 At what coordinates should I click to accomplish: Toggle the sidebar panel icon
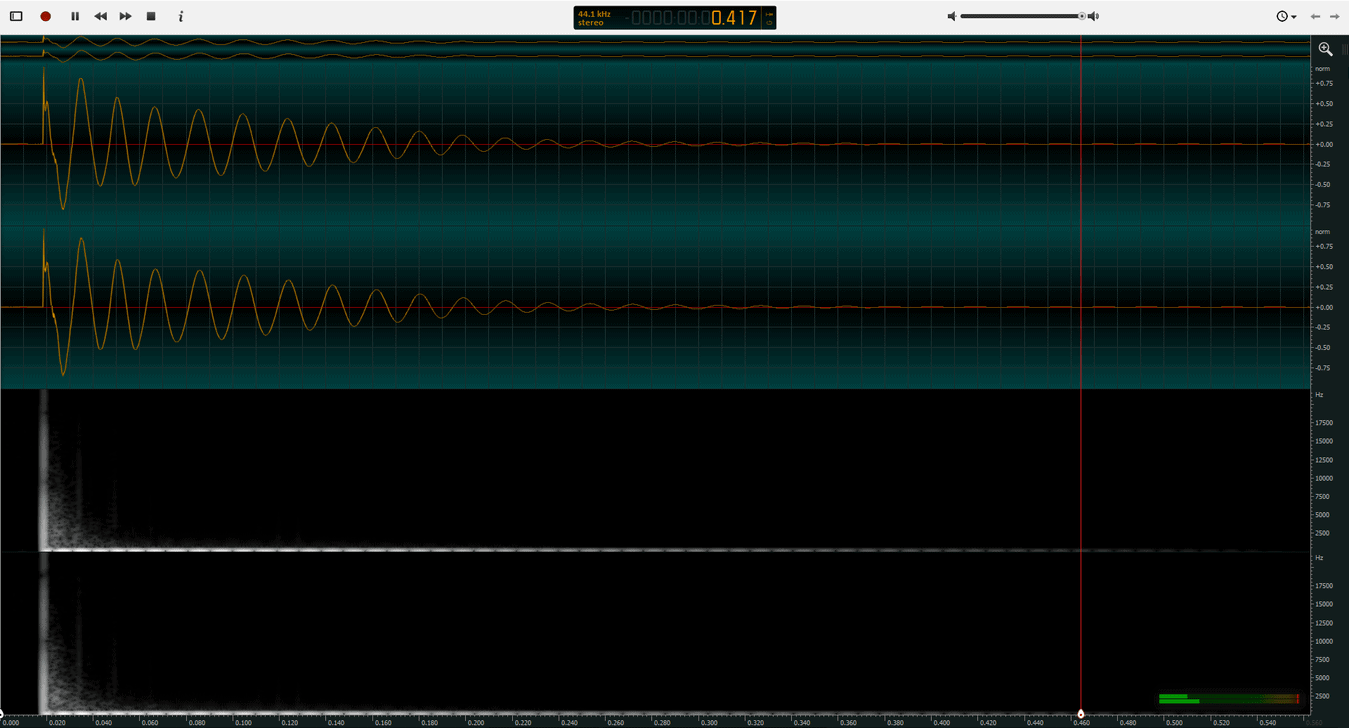[x=16, y=16]
